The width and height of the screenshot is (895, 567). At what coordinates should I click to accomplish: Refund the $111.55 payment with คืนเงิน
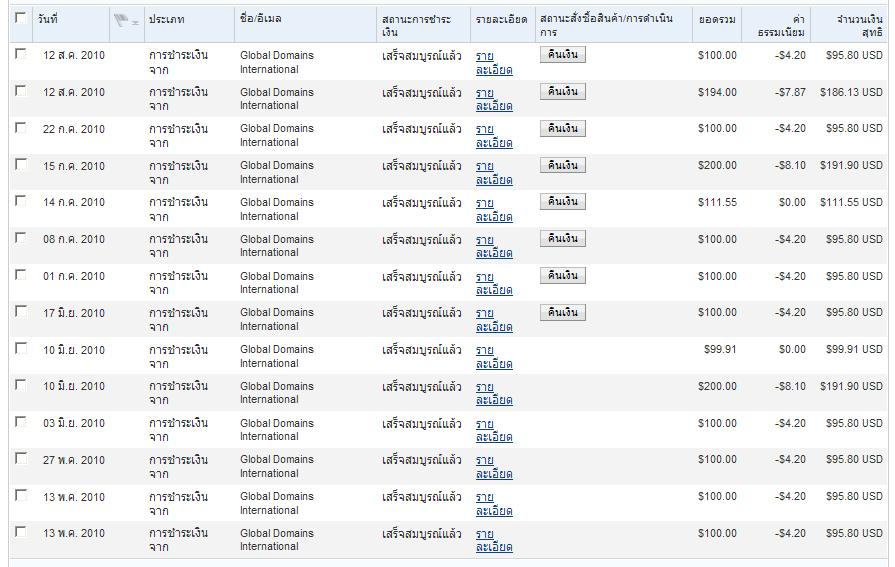[563, 202]
